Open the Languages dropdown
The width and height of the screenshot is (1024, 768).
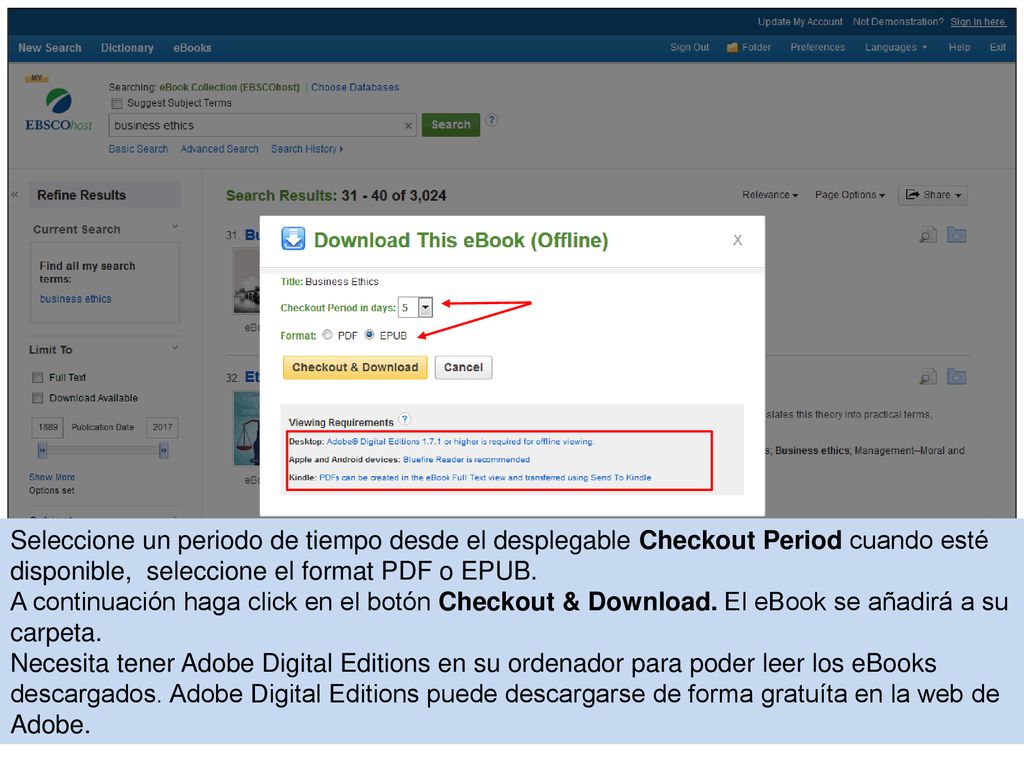[895, 47]
